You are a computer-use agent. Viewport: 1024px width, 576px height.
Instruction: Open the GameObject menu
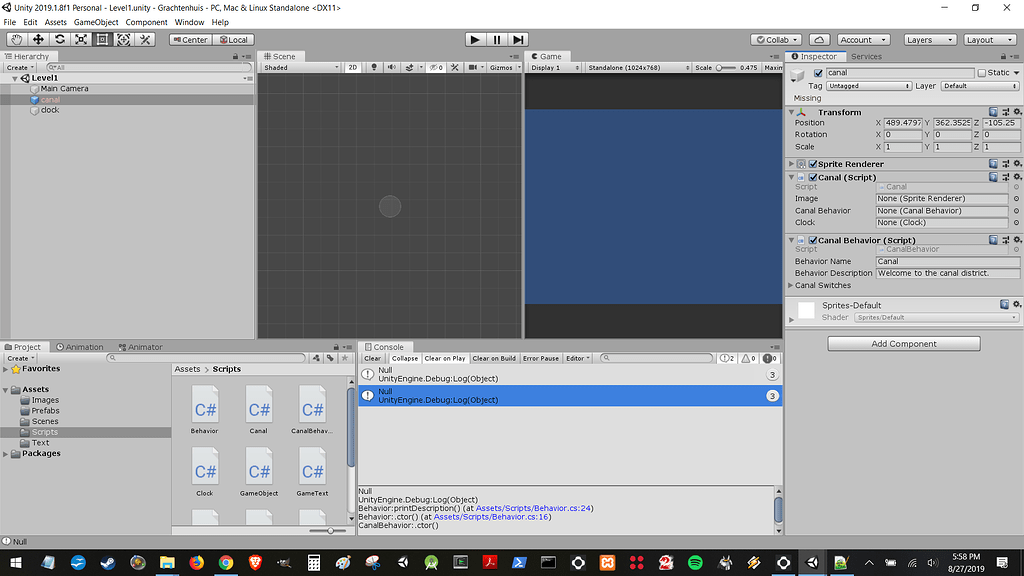(96, 21)
